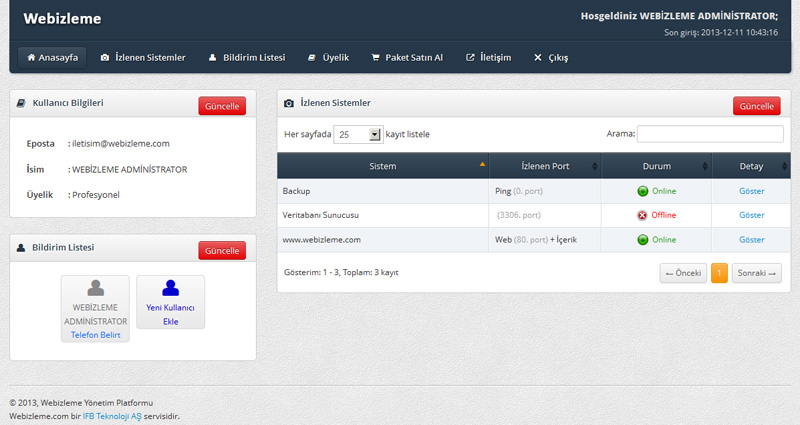Go to Paket Satın Al menu

click(x=407, y=58)
